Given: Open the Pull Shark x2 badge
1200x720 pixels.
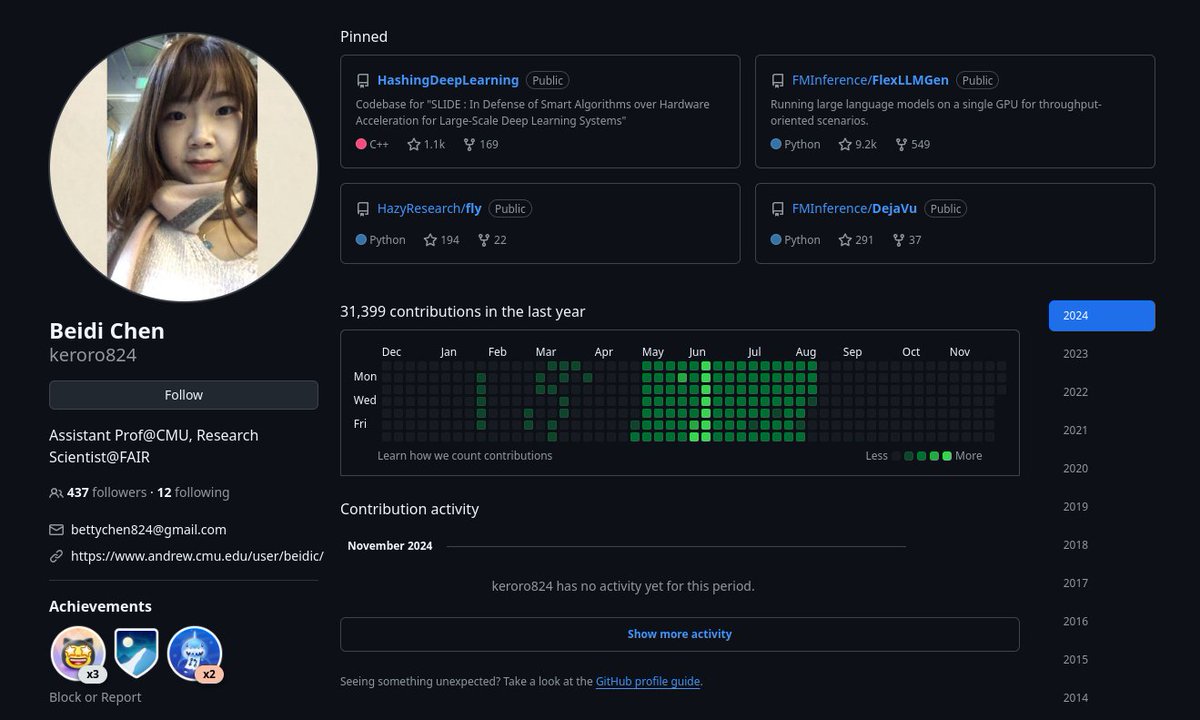Looking at the screenshot, I should 194,655.
